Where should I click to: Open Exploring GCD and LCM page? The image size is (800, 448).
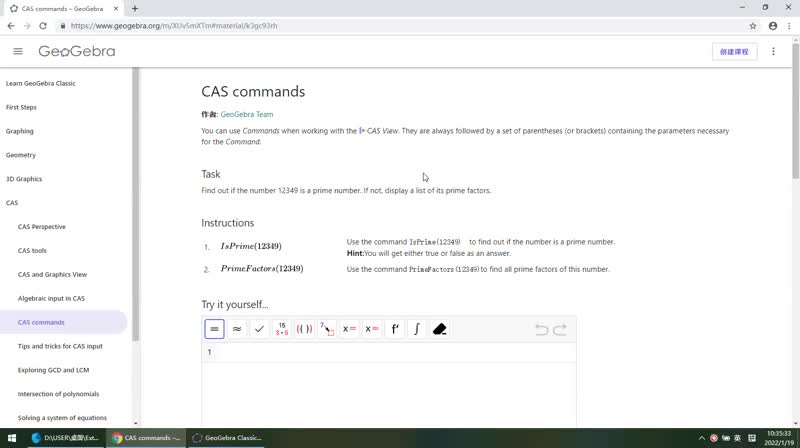tap(54, 370)
